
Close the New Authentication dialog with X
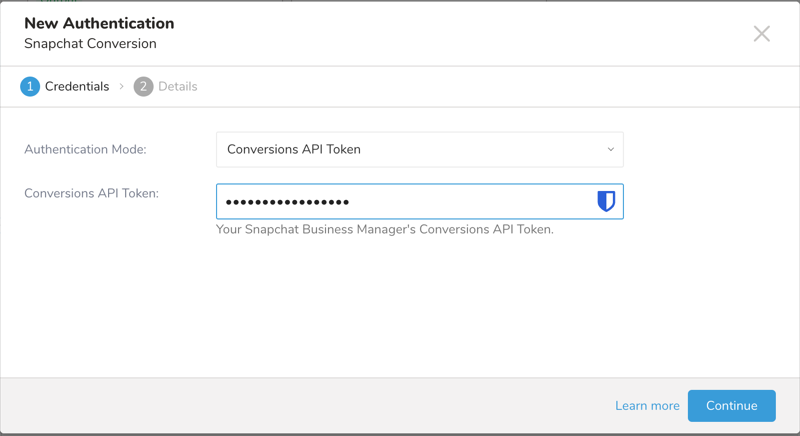(x=762, y=34)
